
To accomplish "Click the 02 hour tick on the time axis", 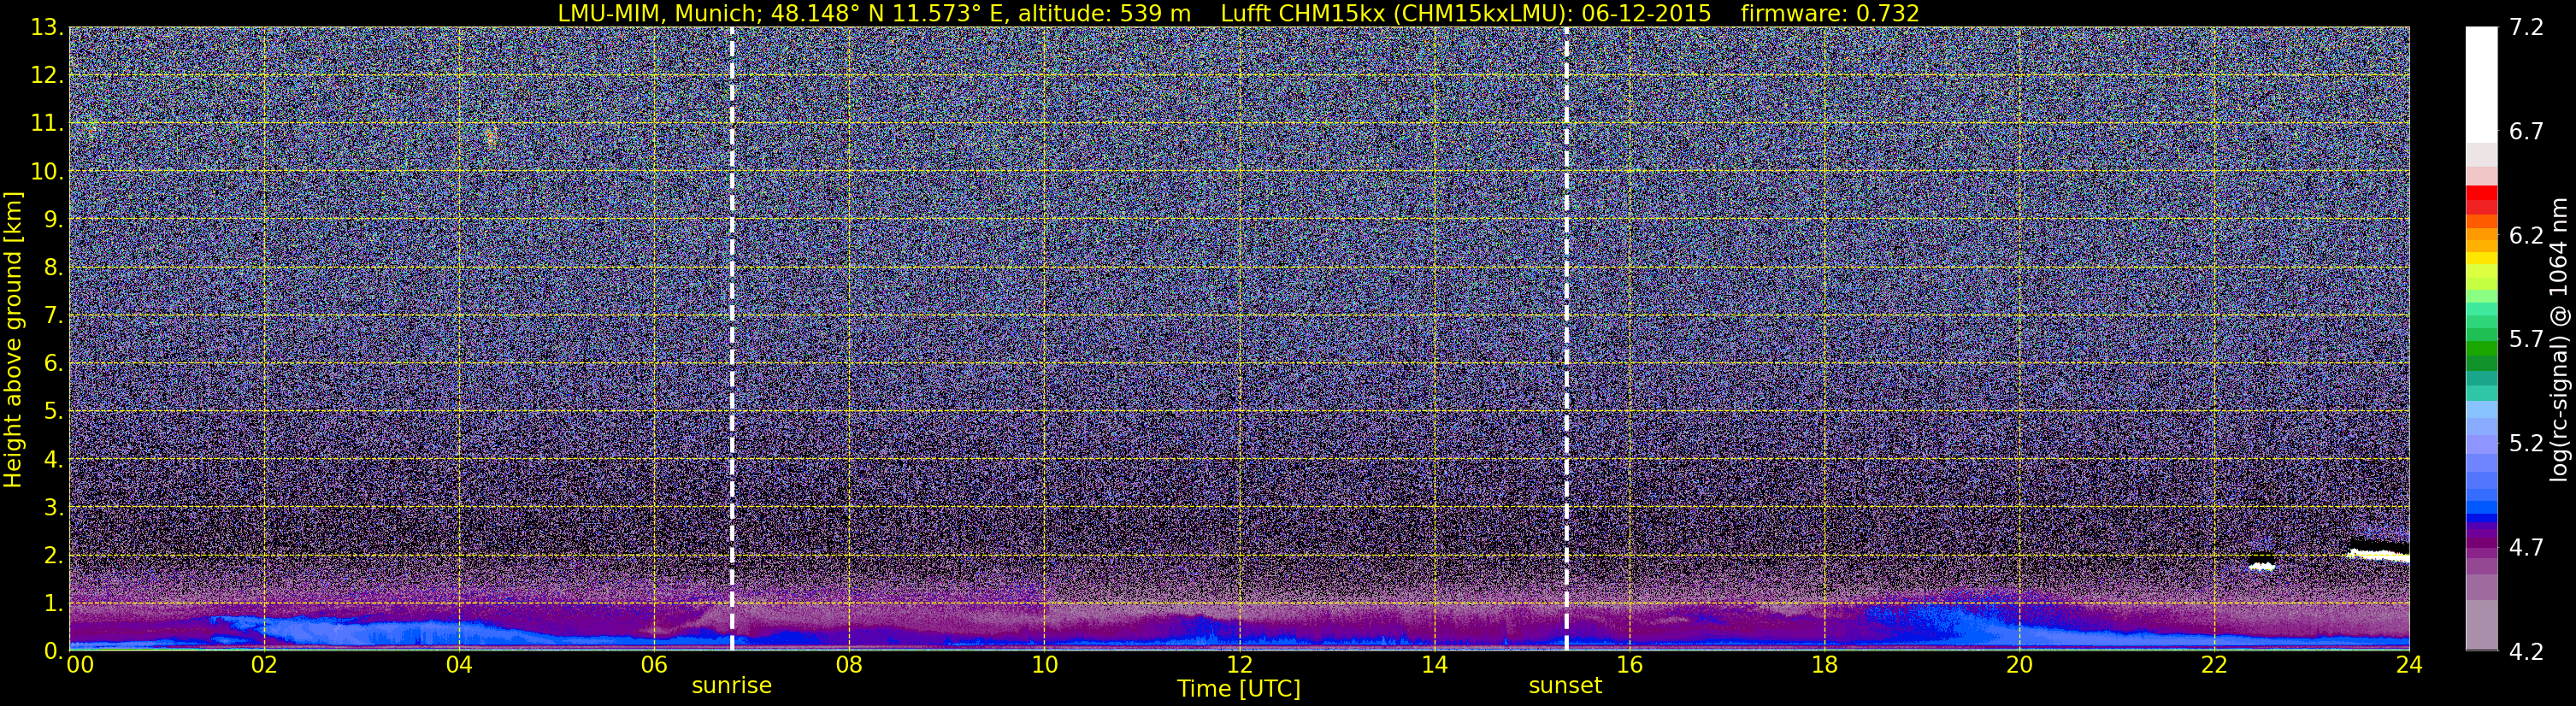I will coord(264,666).
